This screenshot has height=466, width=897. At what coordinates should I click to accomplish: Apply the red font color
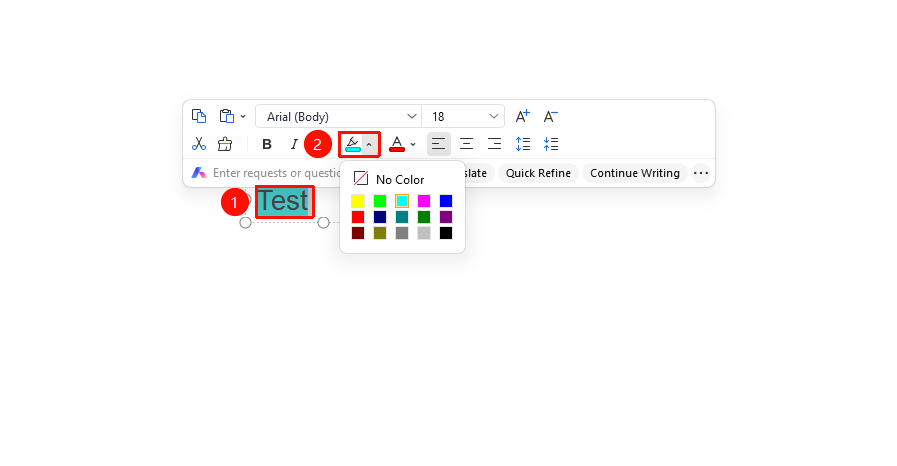click(396, 144)
